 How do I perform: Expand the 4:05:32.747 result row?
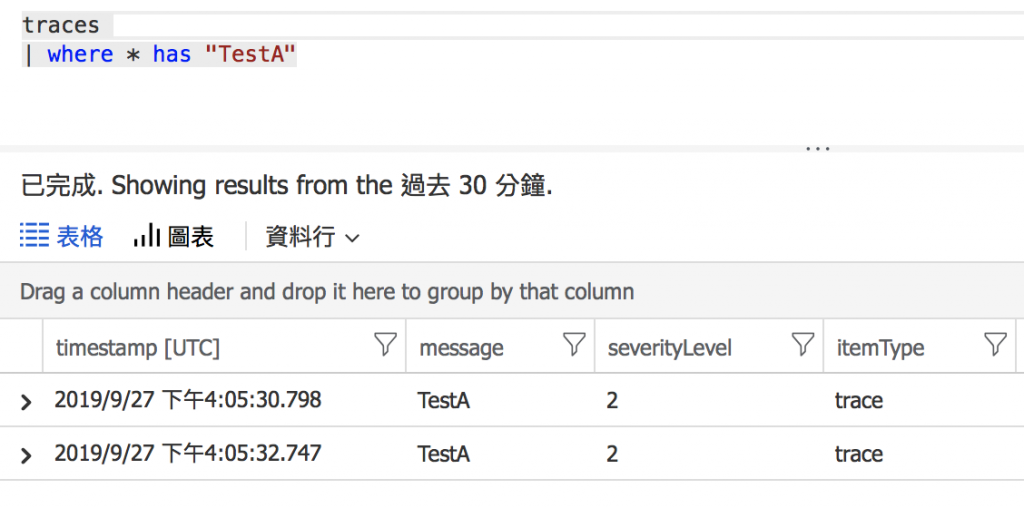tap(26, 455)
